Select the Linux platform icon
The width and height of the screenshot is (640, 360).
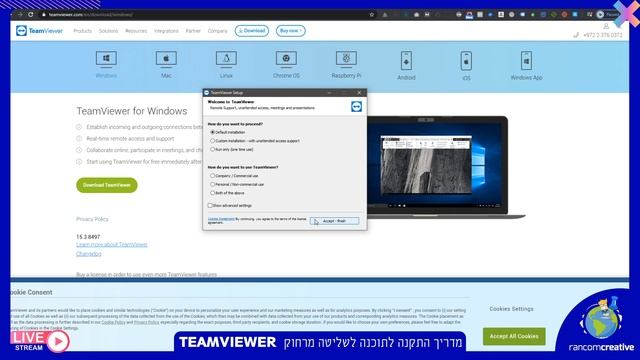pyautogui.click(x=226, y=59)
